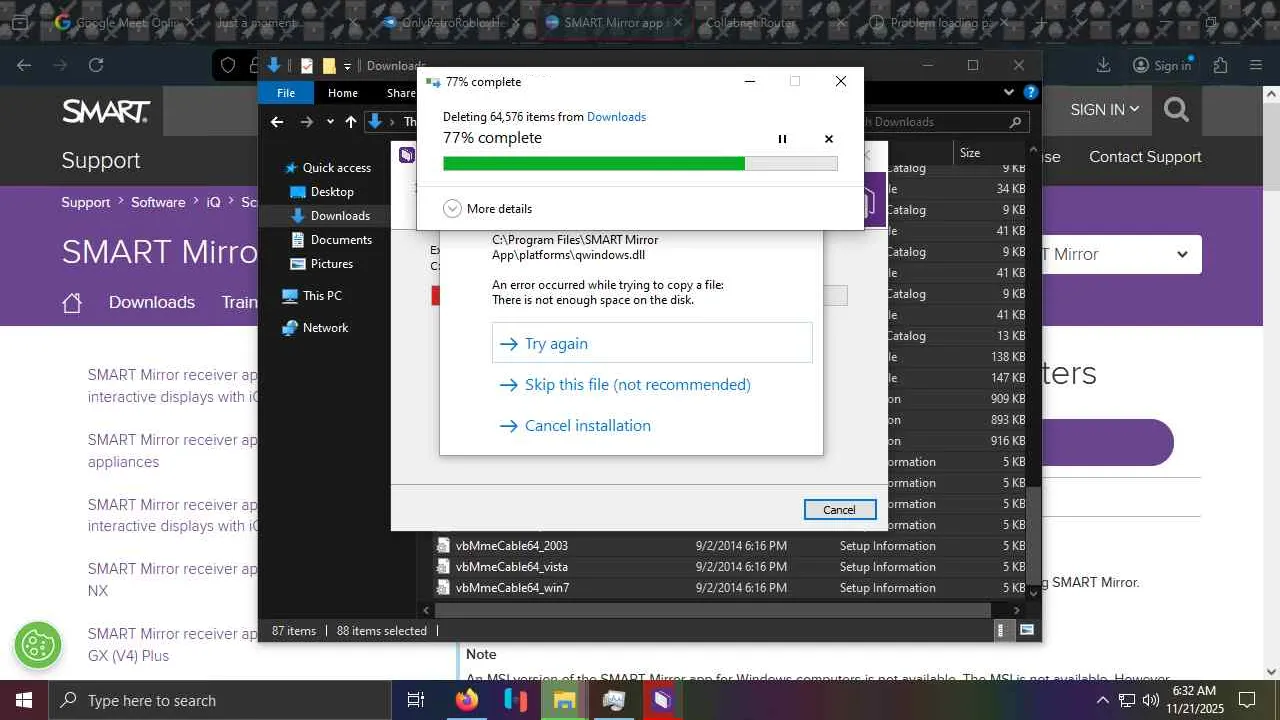Select file vbMmeCable64_win7

pyautogui.click(x=512, y=588)
